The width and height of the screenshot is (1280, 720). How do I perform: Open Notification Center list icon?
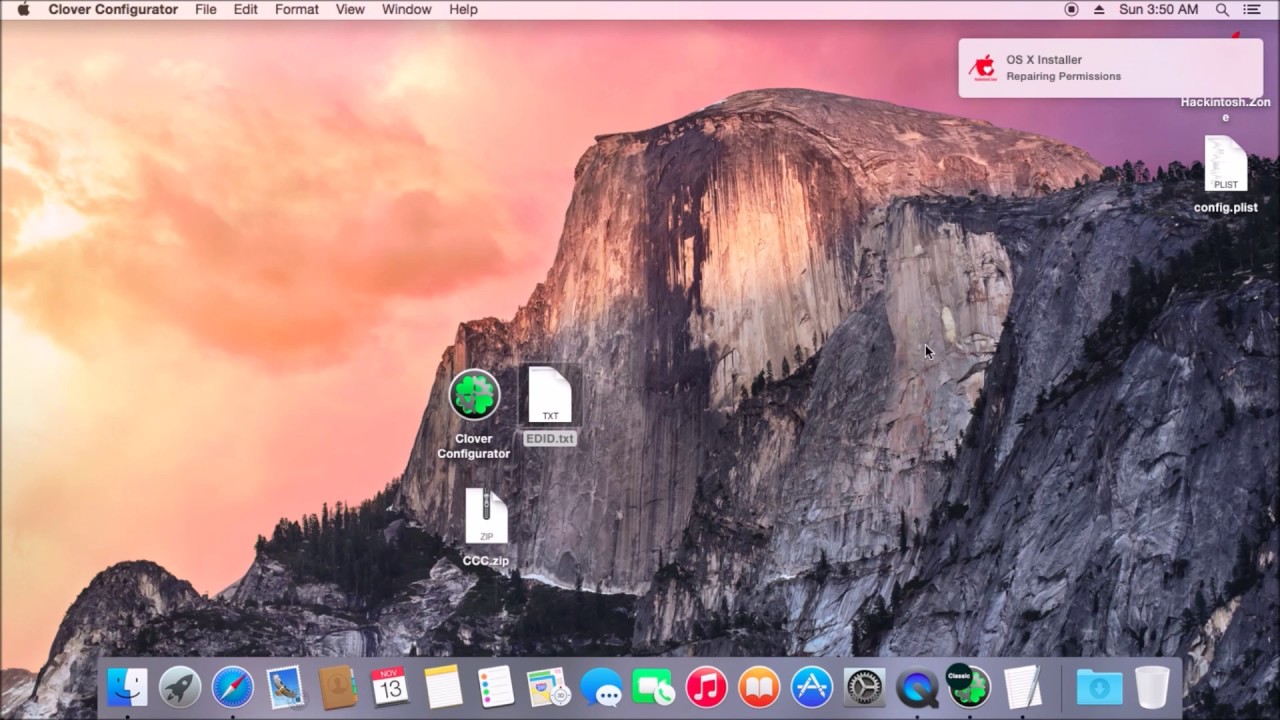pyautogui.click(x=1252, y=9)
